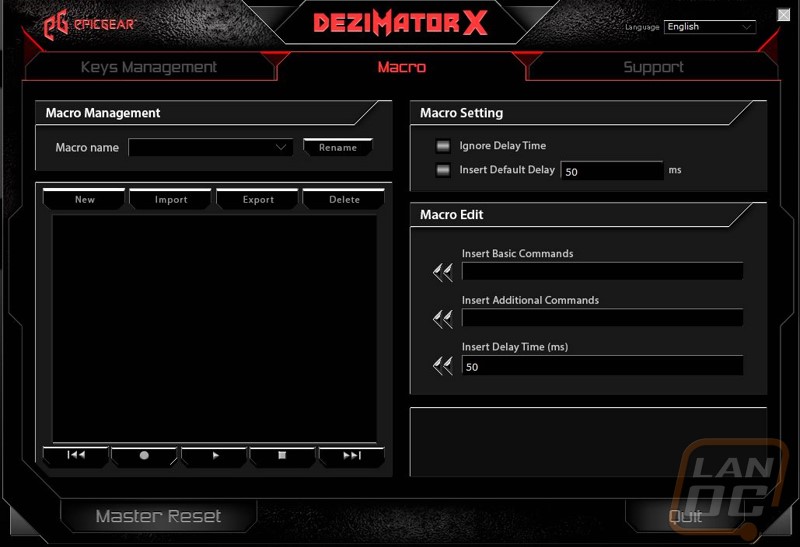Open the Support tab
The width and height of the screenshot is (800, 547).
[653, 67]
